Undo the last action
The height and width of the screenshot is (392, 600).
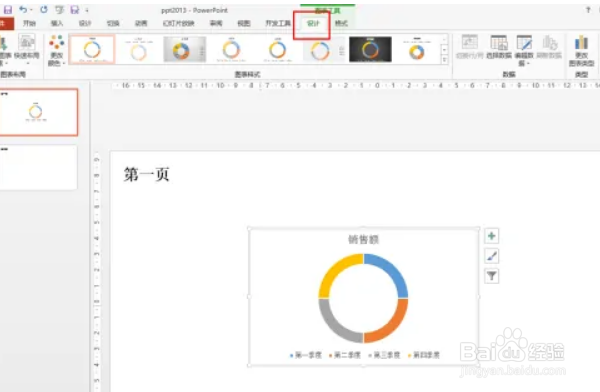coord(23,9)
